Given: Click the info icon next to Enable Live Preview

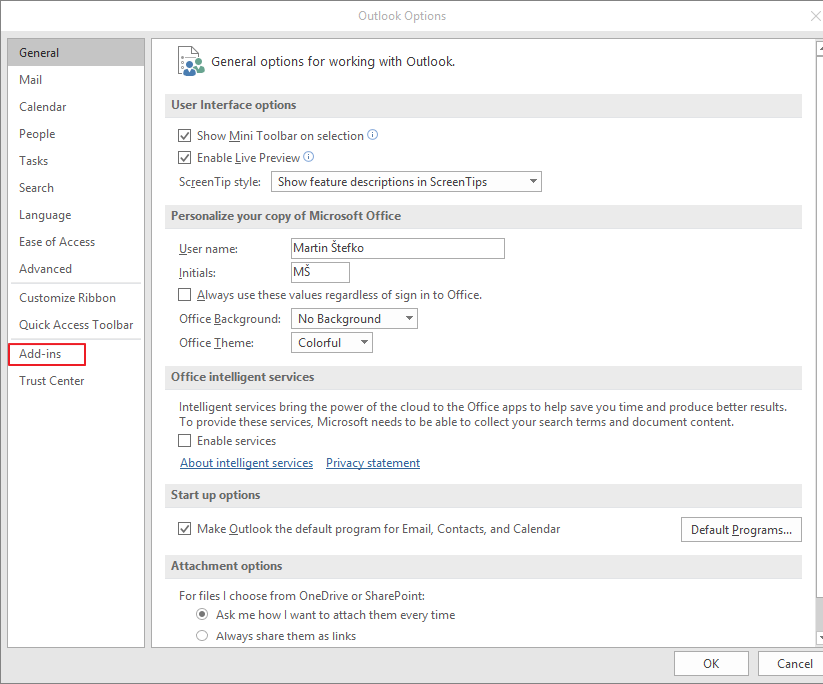Looking at the screenshot, I should pos(309,156).
